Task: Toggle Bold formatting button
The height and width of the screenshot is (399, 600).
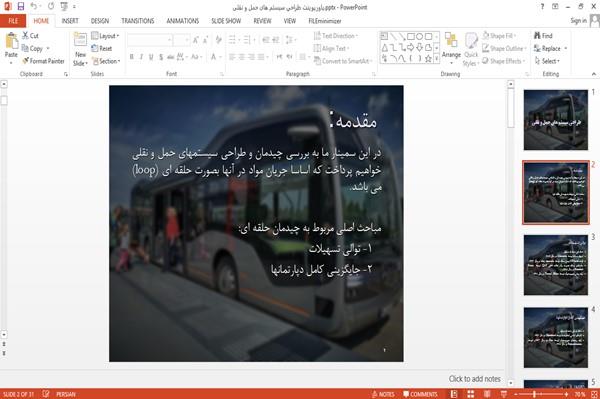Action: pyautogui.click(x=132, y=57)
